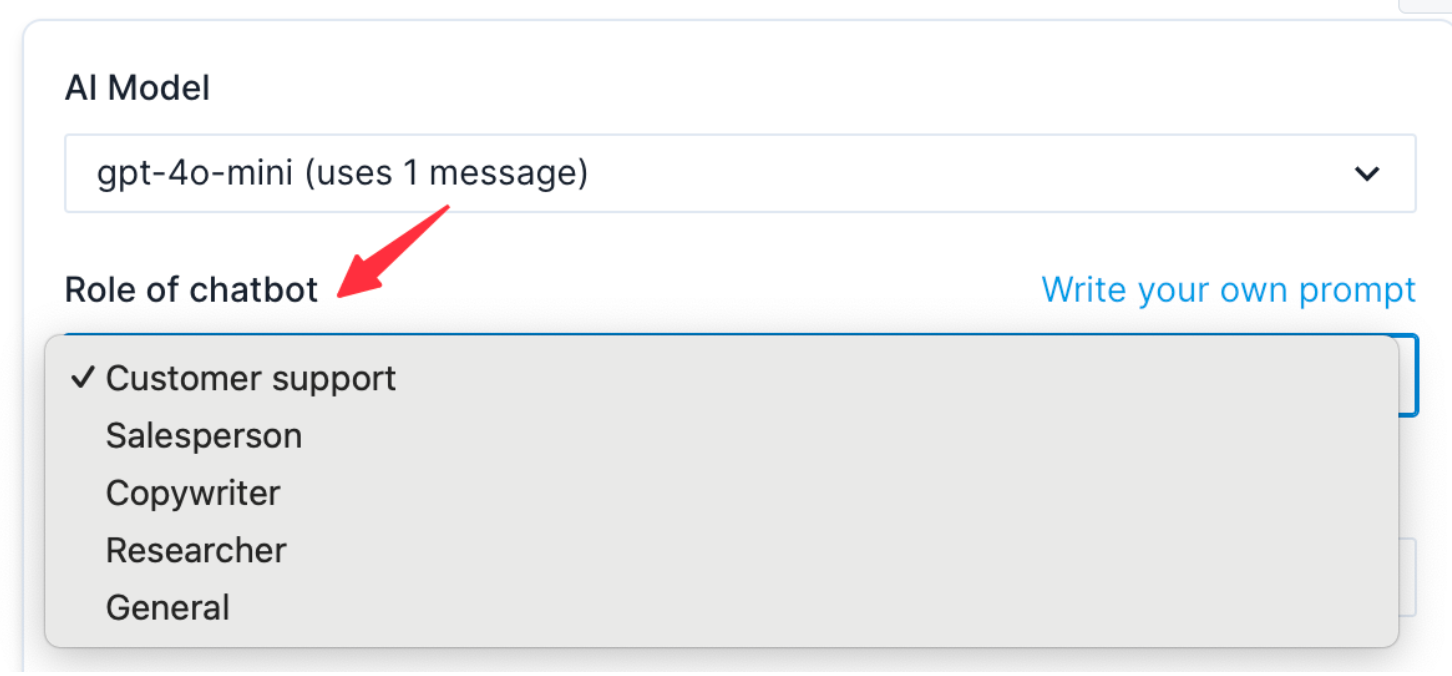The image size is (1452, 676).
Task: Choose the Customer support role option
Action: pos(250,378)
